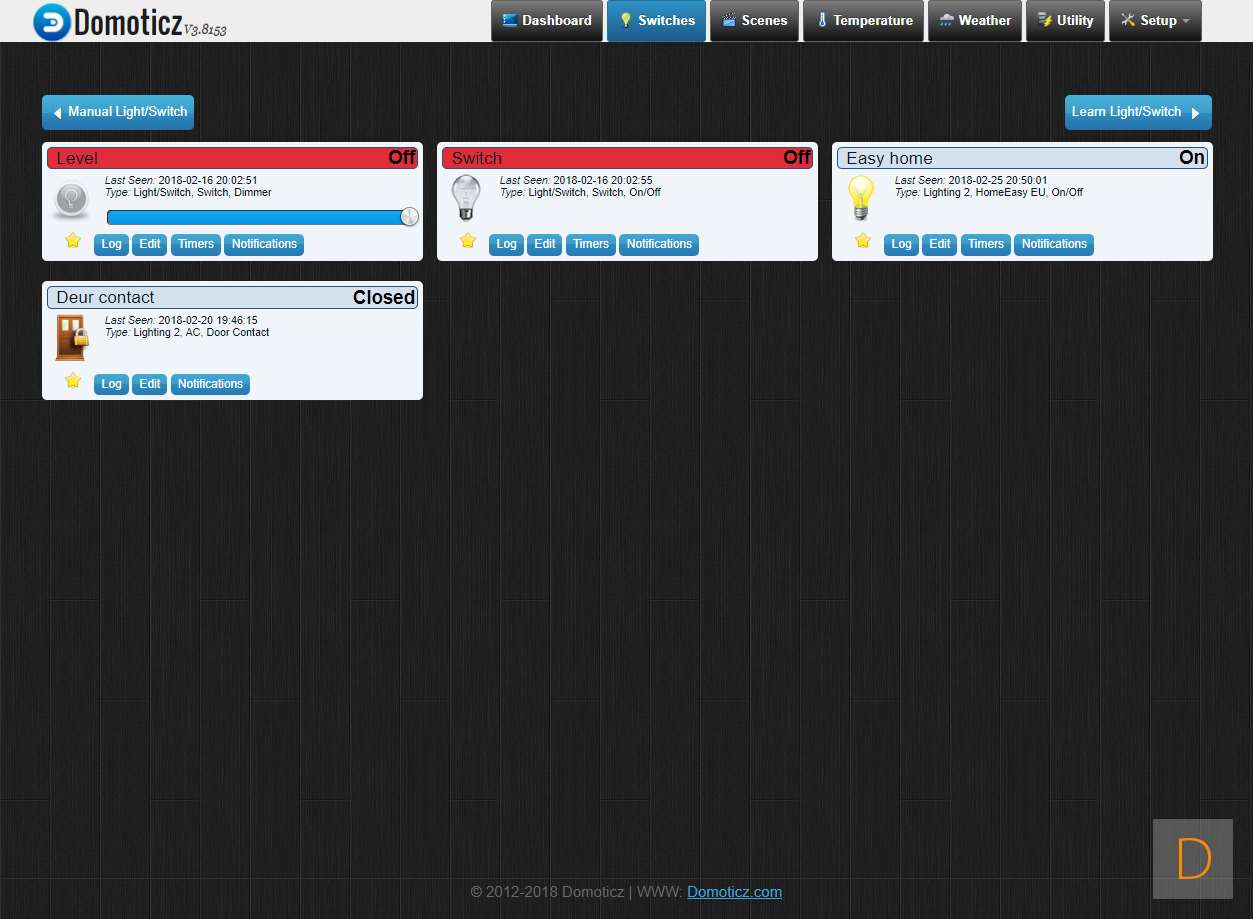Visit the Domoticz.com footer link
Viewport: 1253px width, 919px height.
click(x=734, y=892)
